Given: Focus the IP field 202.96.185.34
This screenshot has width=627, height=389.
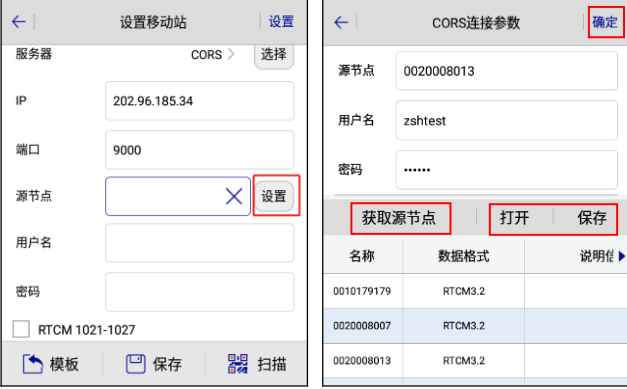Looking at the screenshot, I should tap(200, 101).
